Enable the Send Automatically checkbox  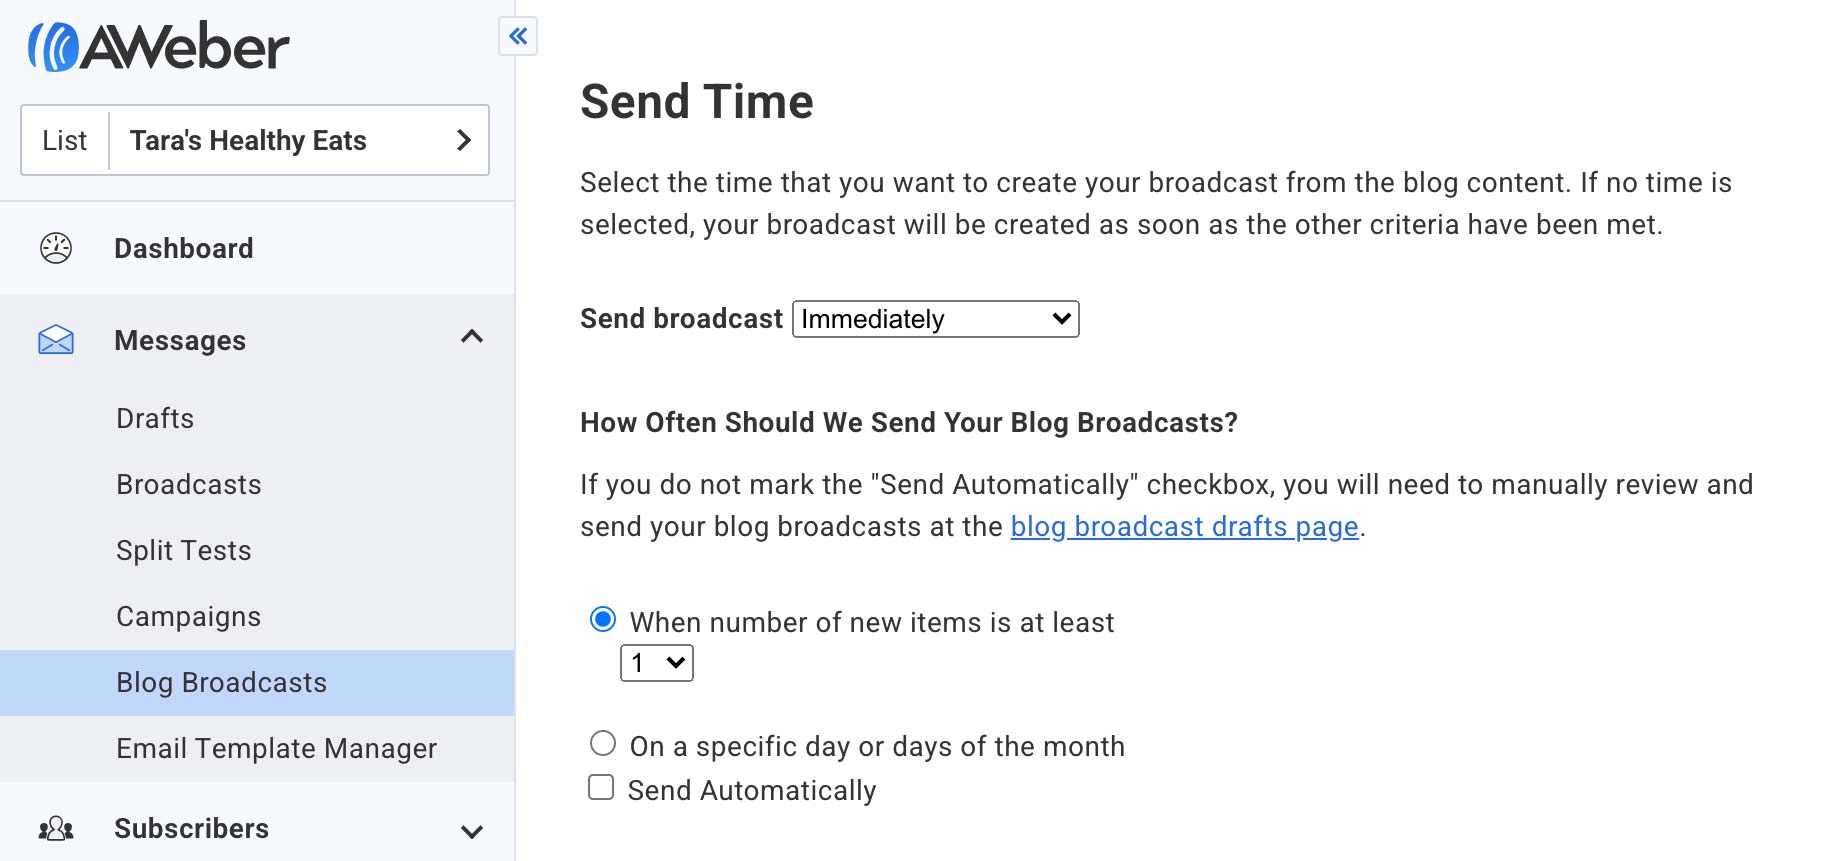click(601, 787)
